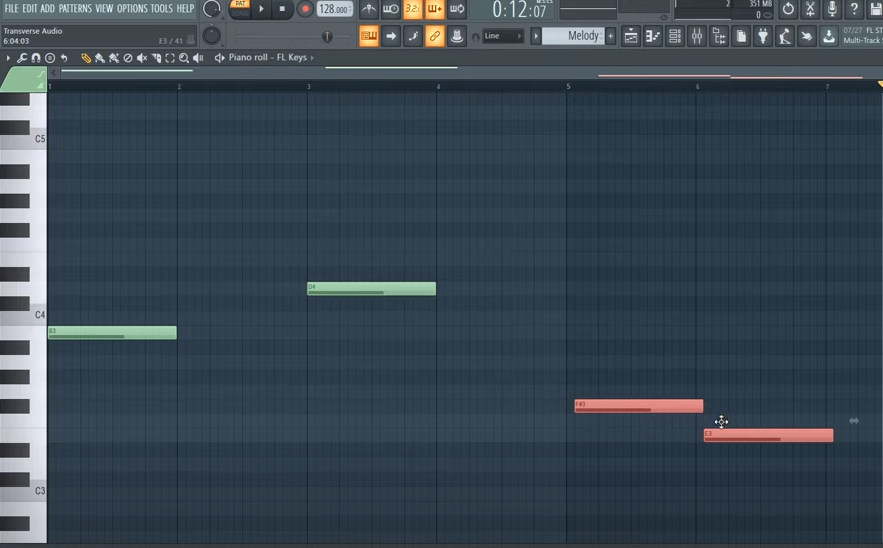Start playback with the play button
The height and width of the screenshot is (548, 883).
(x=261, y=9)
